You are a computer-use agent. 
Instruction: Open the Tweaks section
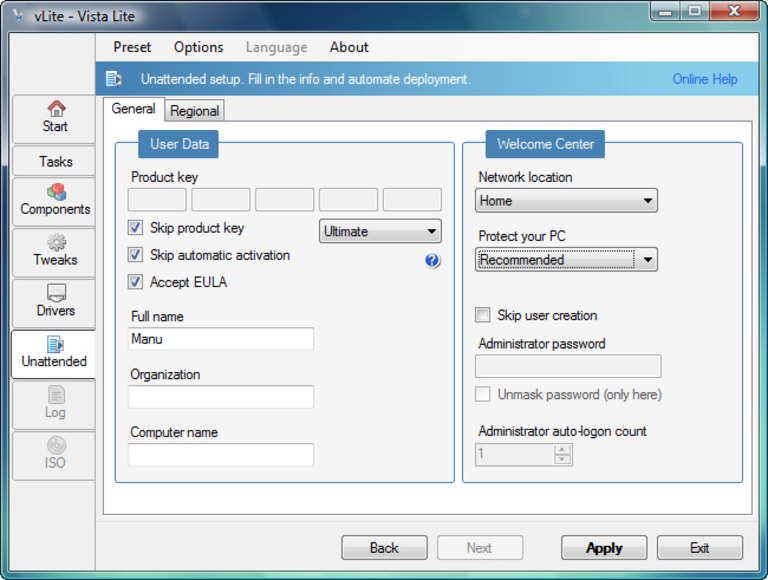click(54, 252)
